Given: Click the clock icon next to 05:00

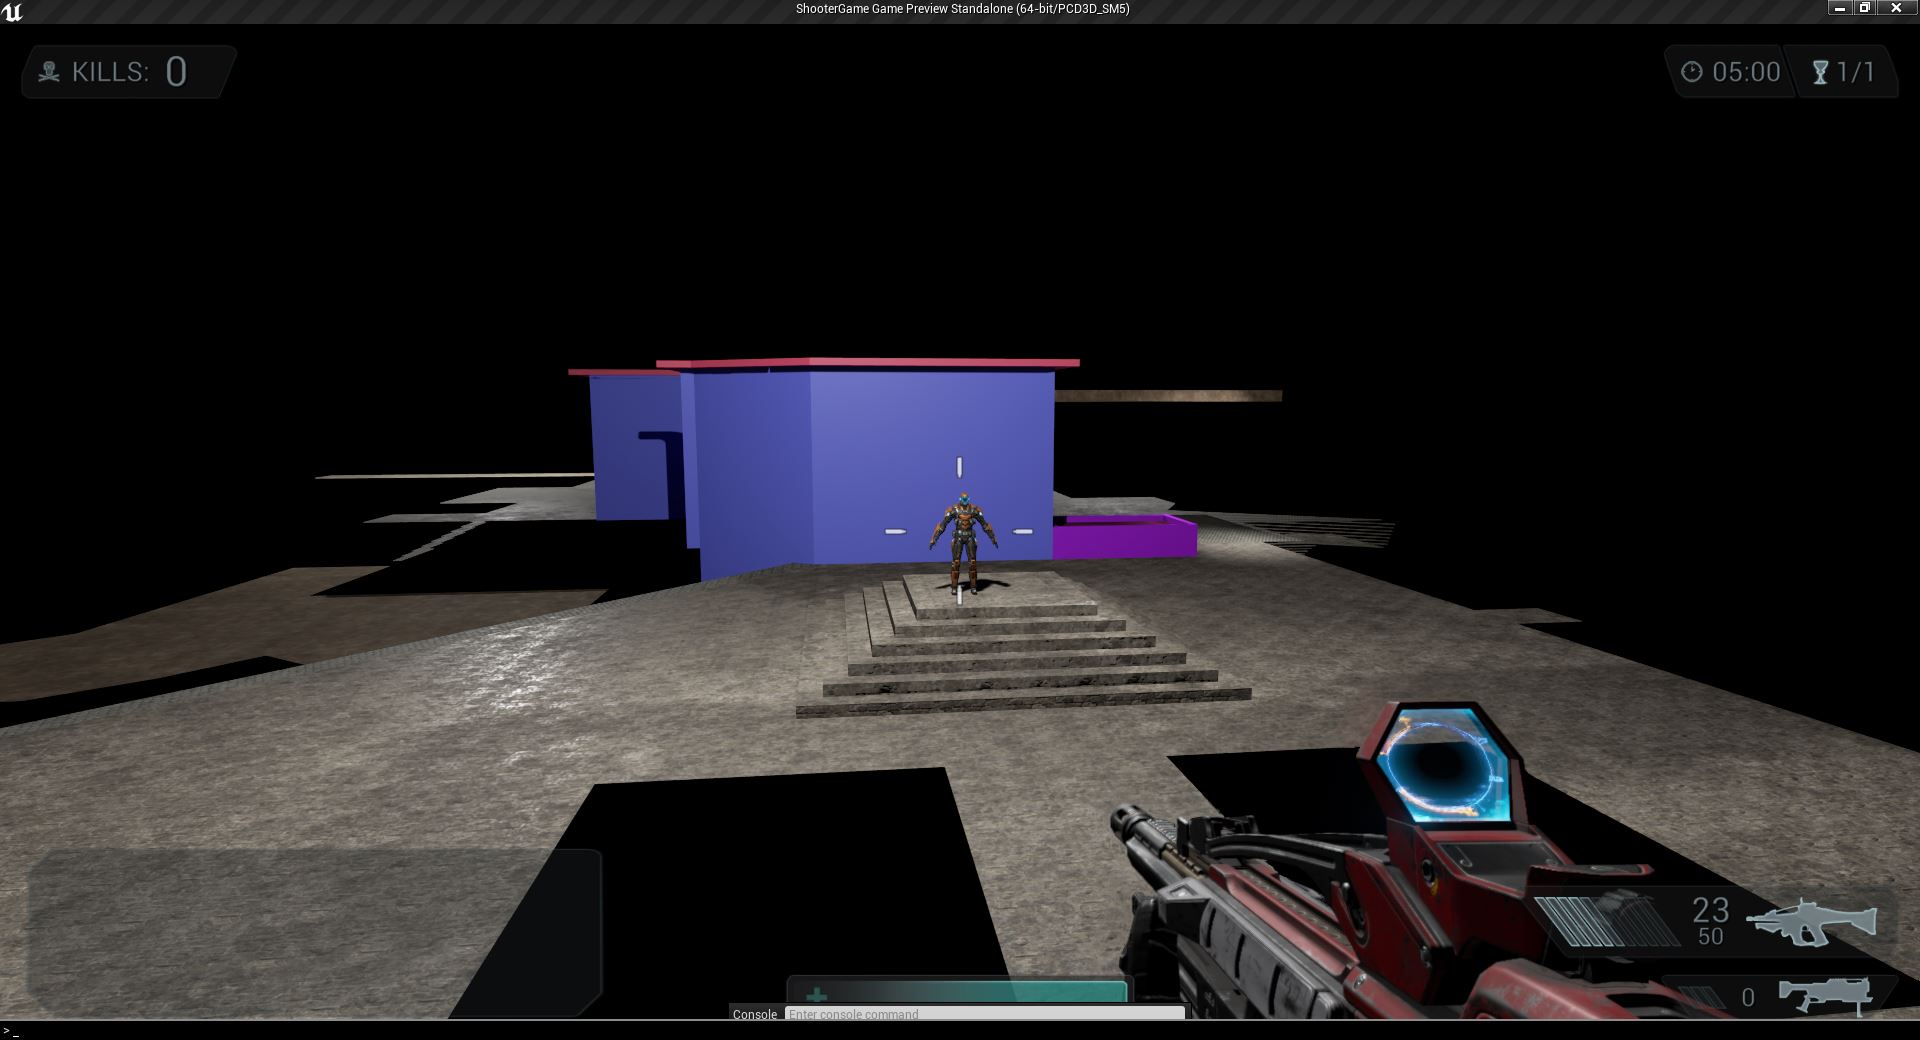Looking at the screenshot, I should point(1691,72).
